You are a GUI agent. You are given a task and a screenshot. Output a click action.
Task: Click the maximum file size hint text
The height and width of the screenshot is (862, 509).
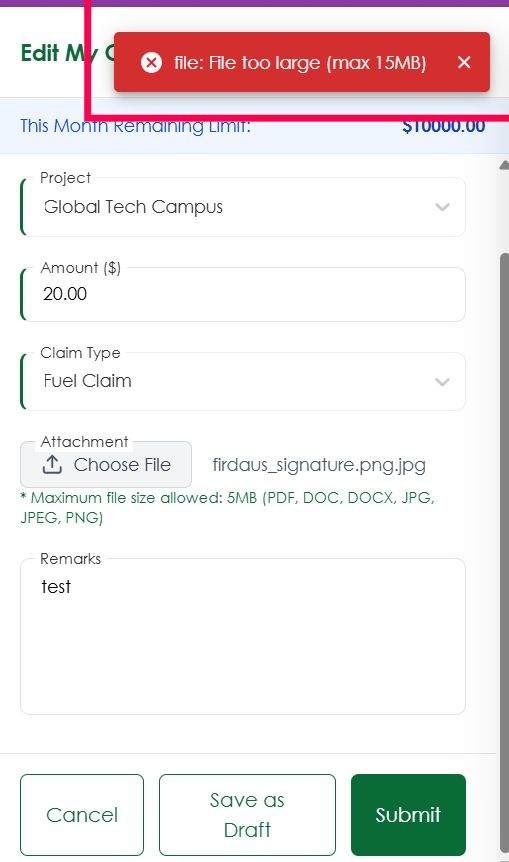[228, 507]
